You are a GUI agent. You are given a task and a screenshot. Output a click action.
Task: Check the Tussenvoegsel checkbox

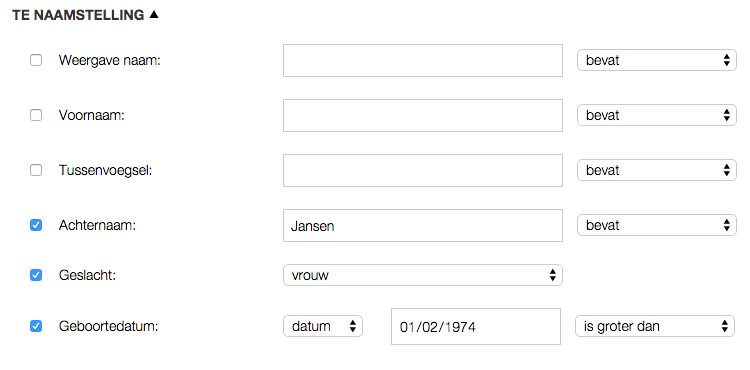point(36,170)
